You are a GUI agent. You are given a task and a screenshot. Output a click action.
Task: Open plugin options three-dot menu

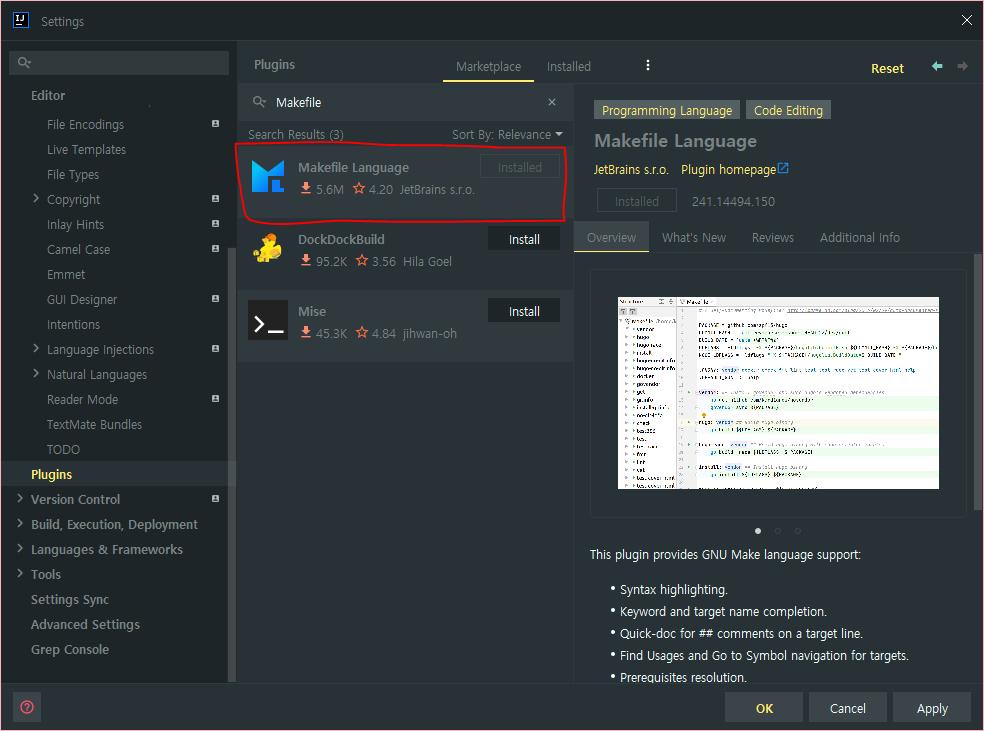tap(648, 65)
